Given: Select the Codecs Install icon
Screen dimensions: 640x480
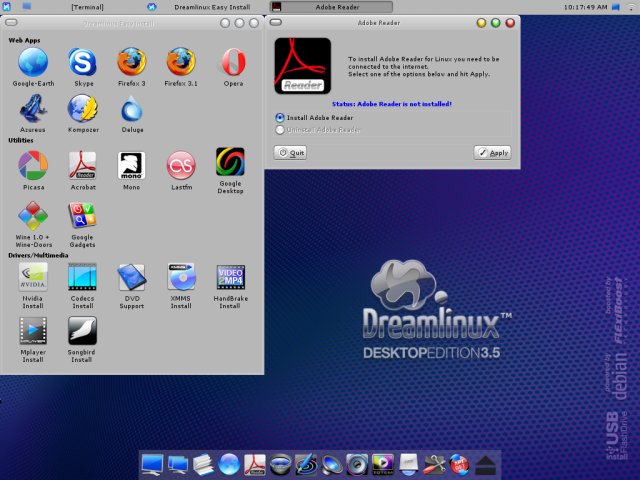Looking at the screenshot, I should click(82, 277).
